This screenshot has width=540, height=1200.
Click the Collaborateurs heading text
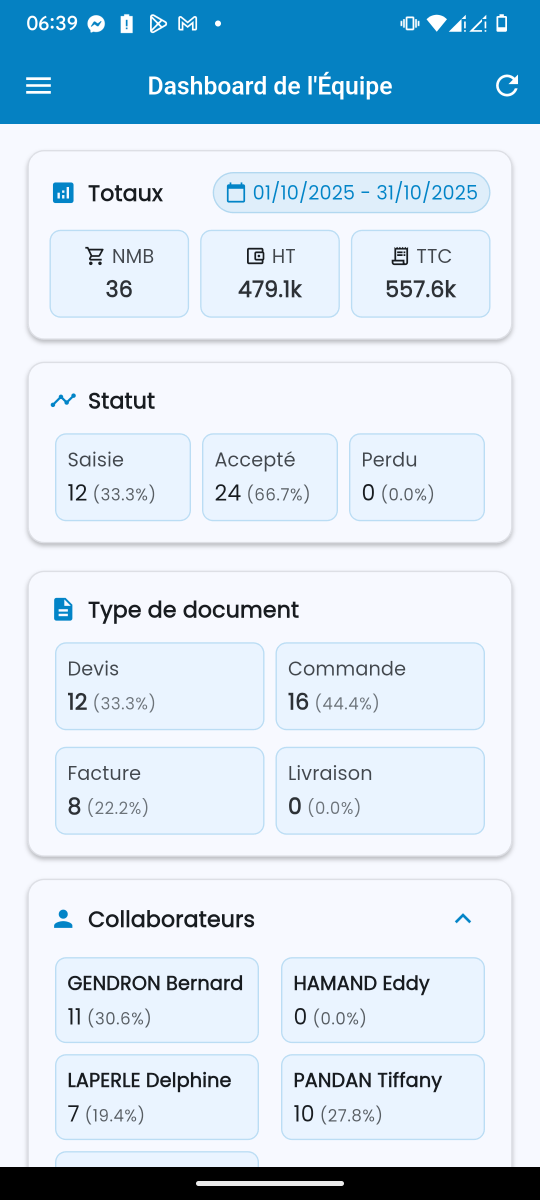171,919
